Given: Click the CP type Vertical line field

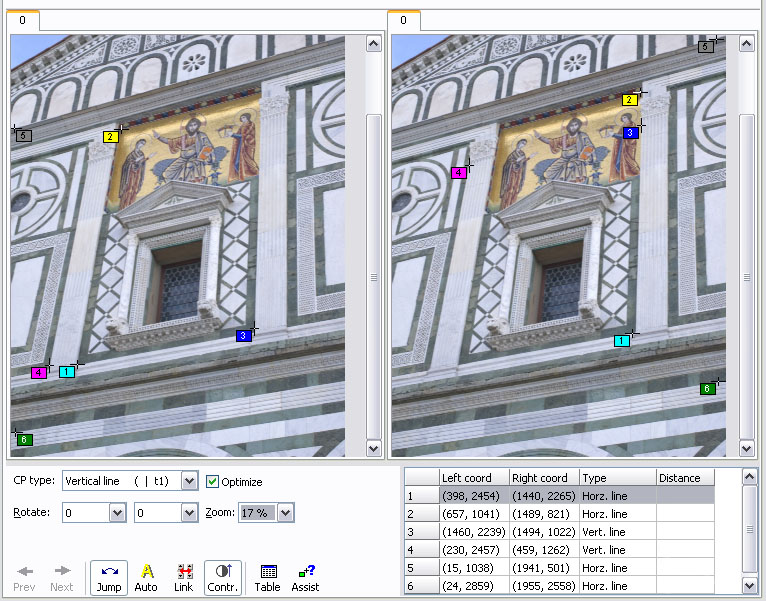Looking at the screenshot, I should coord(122,481).
